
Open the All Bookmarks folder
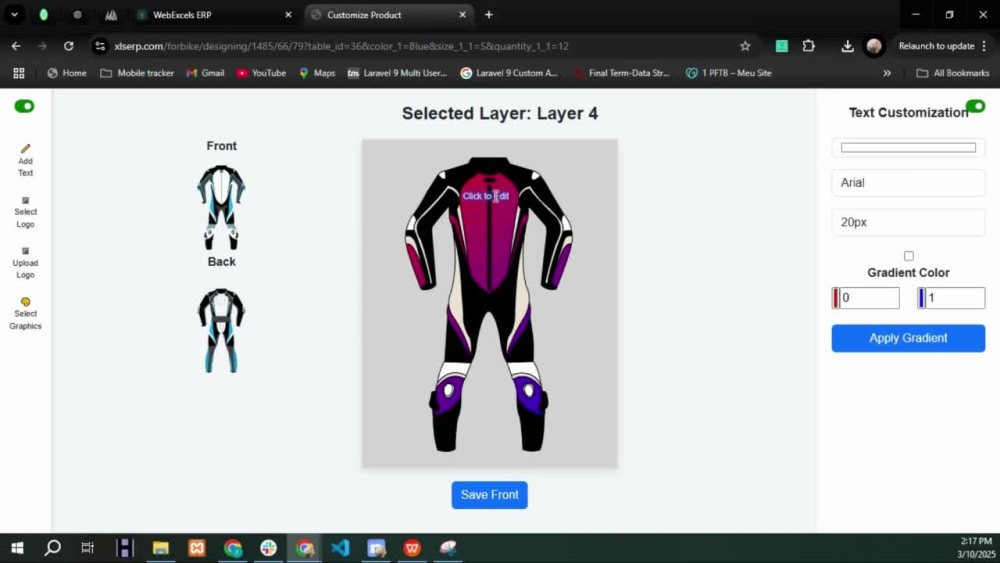click(x=953, y=73)
